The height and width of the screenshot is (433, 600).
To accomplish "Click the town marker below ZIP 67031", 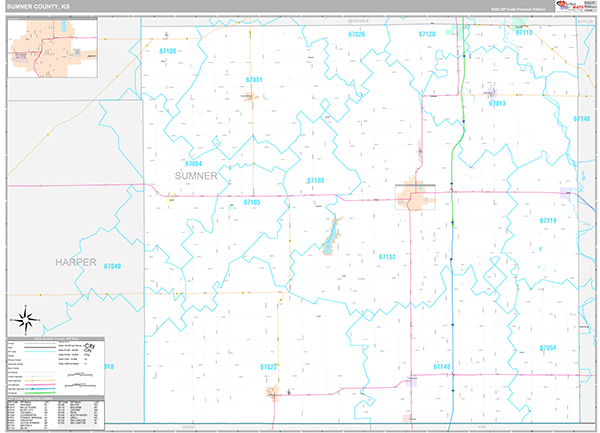I will coord(252,97).
